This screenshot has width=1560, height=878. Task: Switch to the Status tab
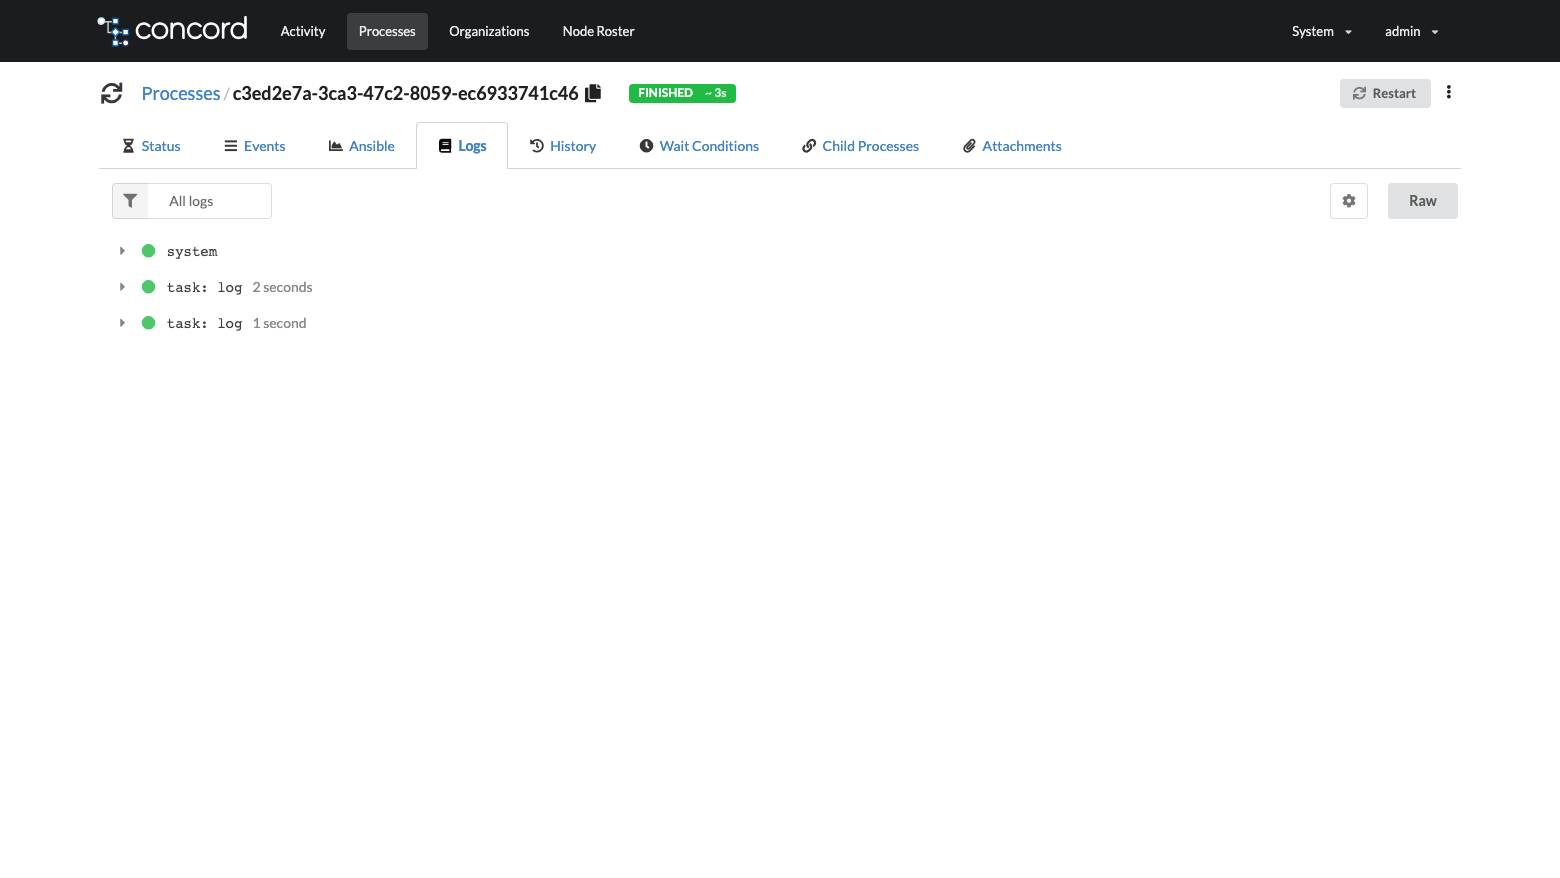pyautogui.click(x=151, y=146)
